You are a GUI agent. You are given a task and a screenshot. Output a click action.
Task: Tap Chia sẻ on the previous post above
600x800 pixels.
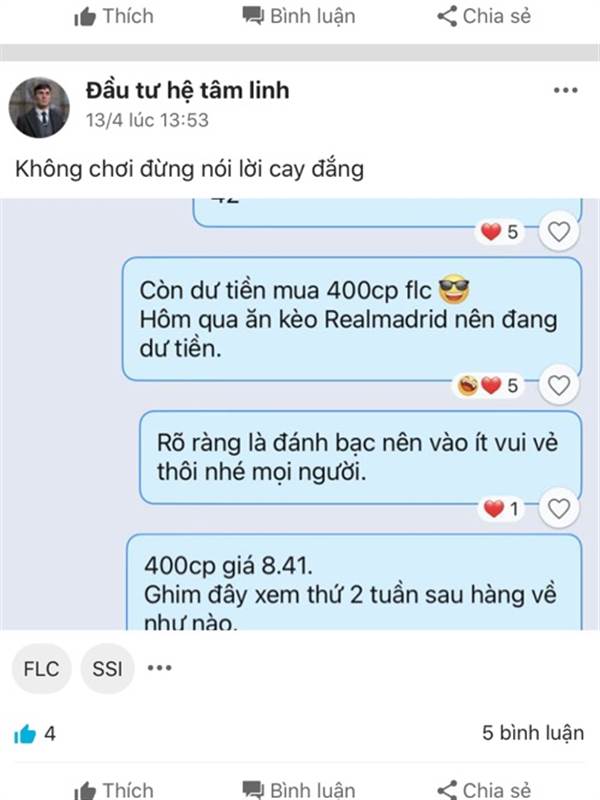(x=484, y=16)
